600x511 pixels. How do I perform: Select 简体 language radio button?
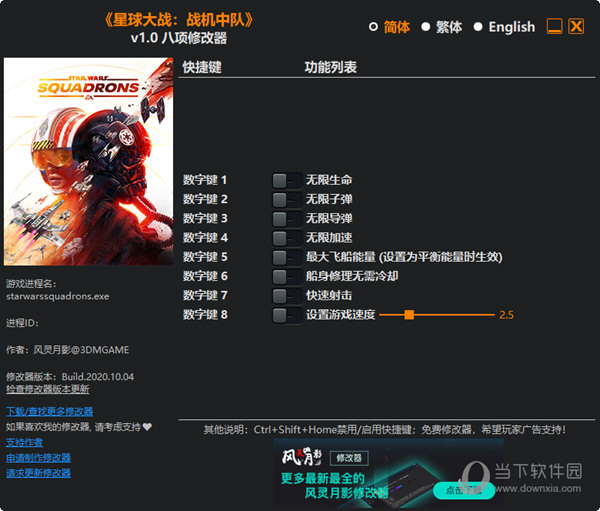point(373,27)
